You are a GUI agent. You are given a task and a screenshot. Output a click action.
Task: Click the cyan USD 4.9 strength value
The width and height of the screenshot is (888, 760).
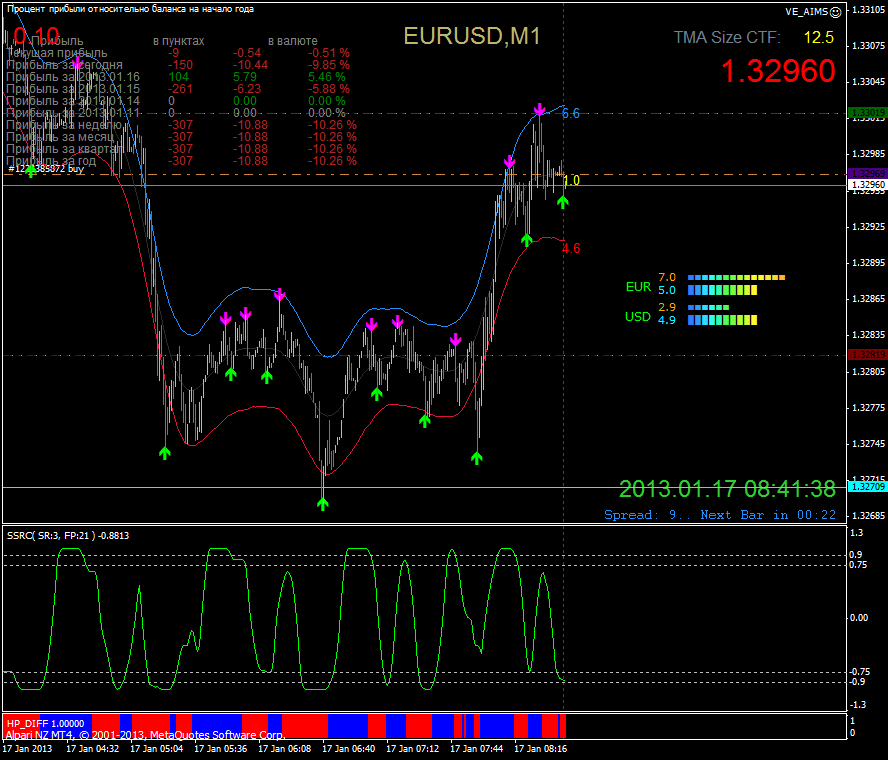pyautogui.click(x=667, y=320)
